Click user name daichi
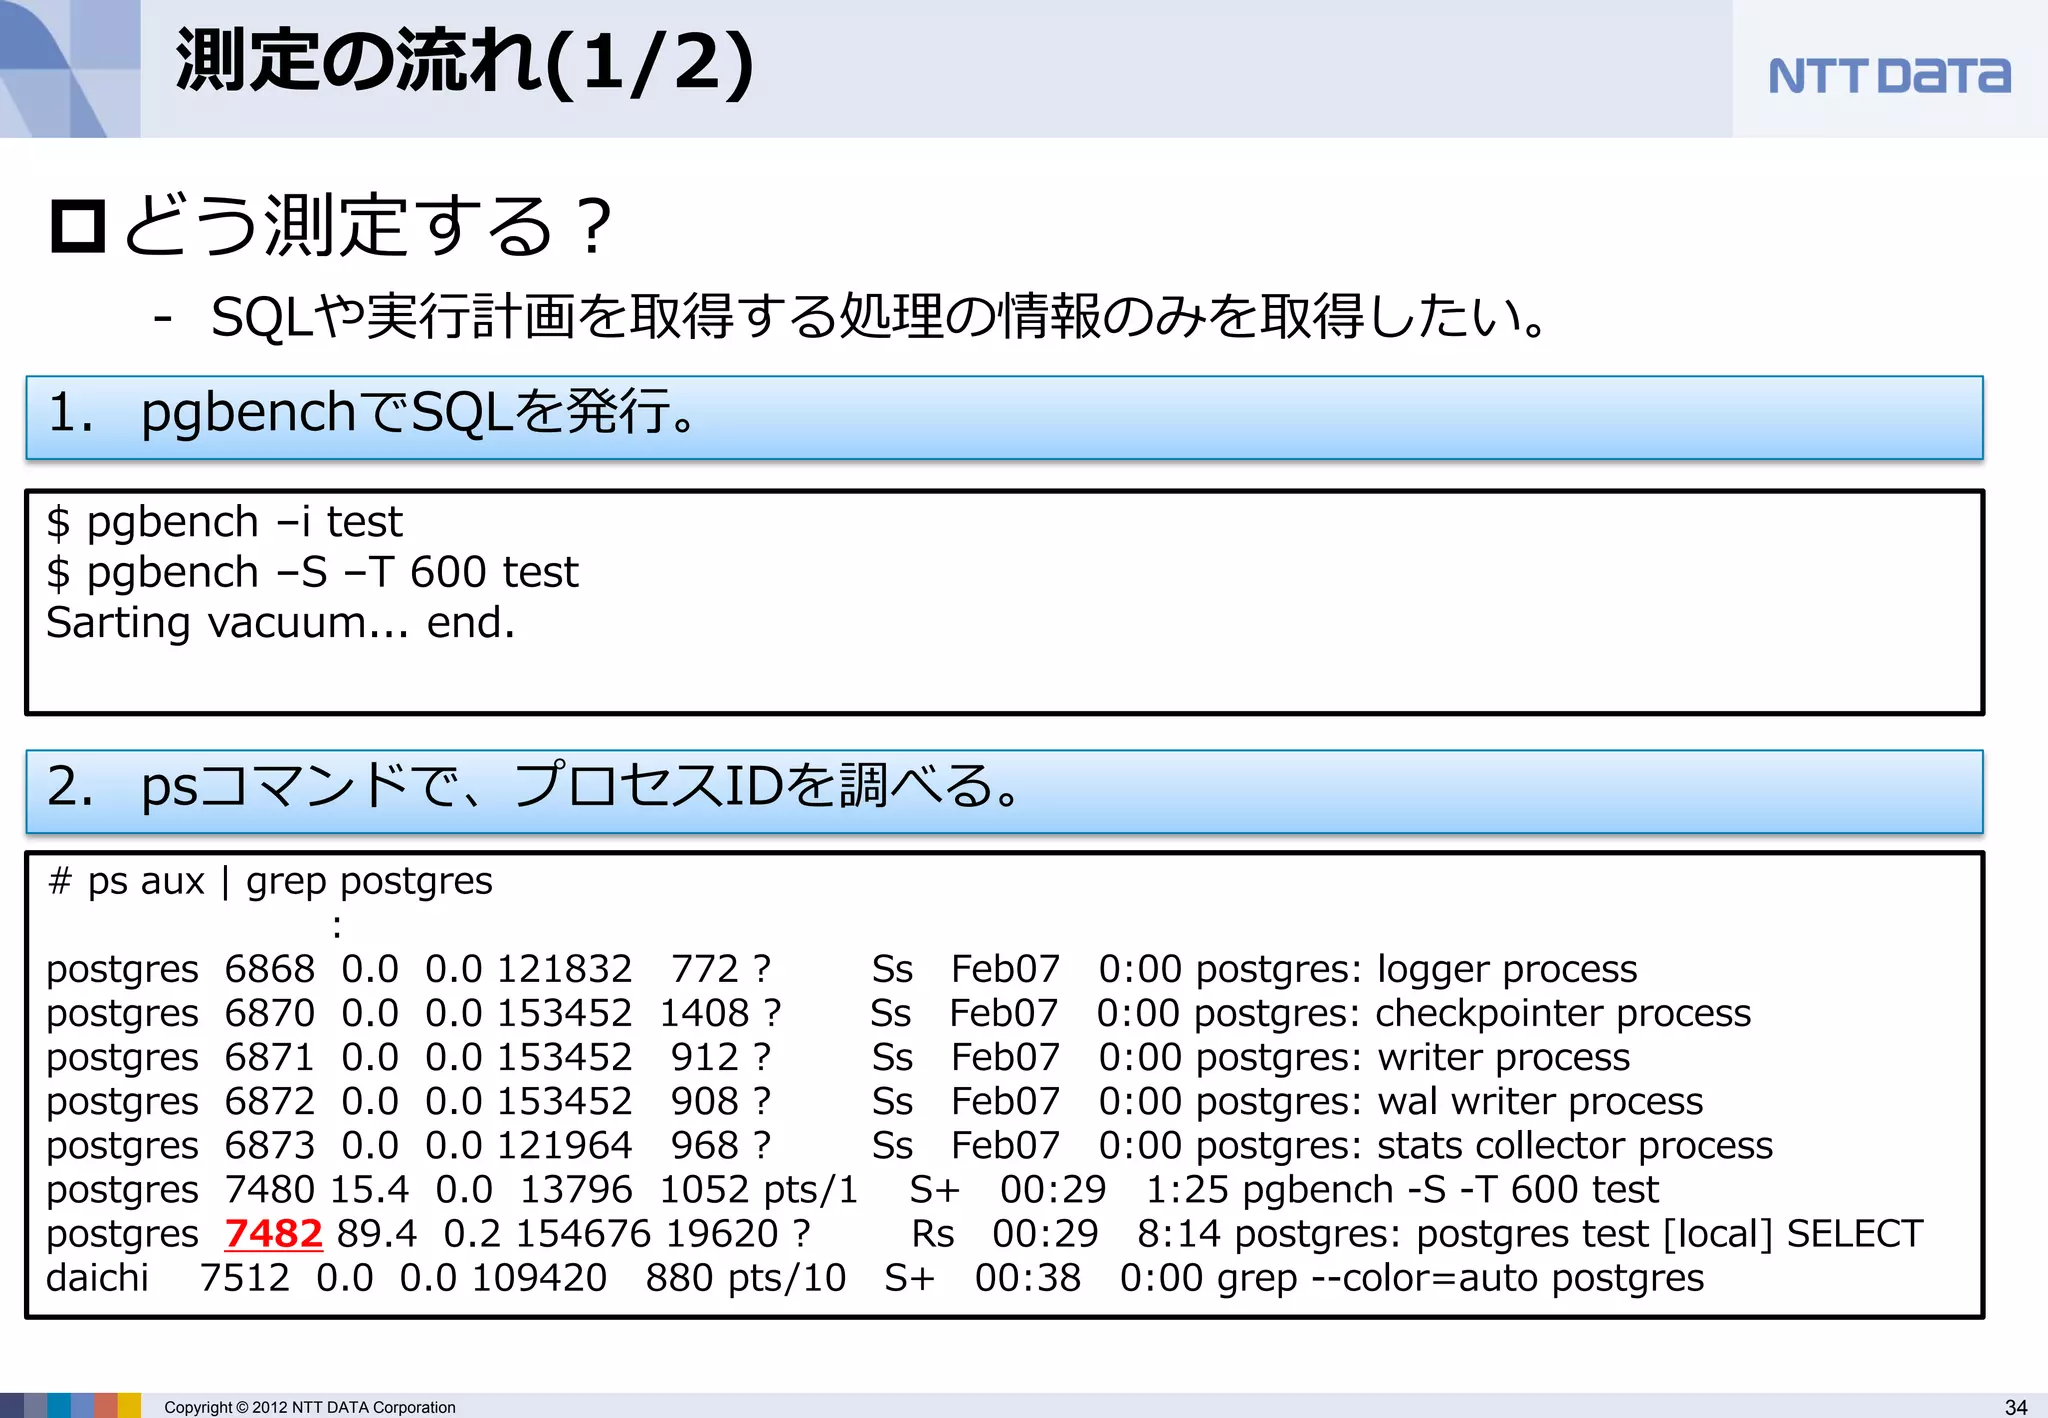 (x=97, y=1277)
